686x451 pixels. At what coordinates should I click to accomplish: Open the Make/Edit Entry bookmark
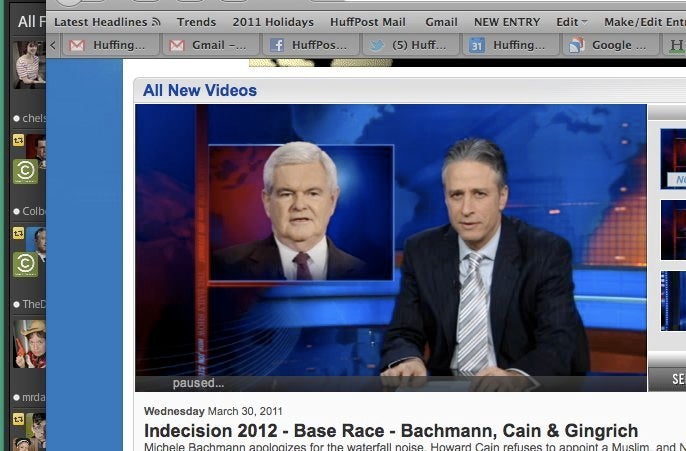click(645, 22)
